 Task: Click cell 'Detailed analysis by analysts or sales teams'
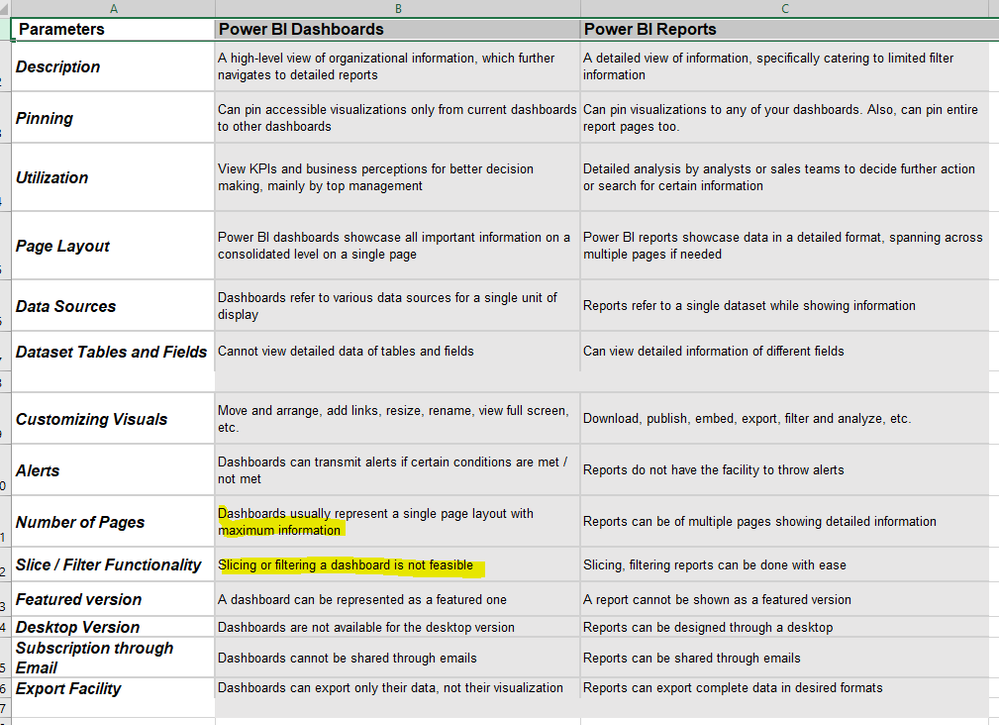[x=785, y=177]
